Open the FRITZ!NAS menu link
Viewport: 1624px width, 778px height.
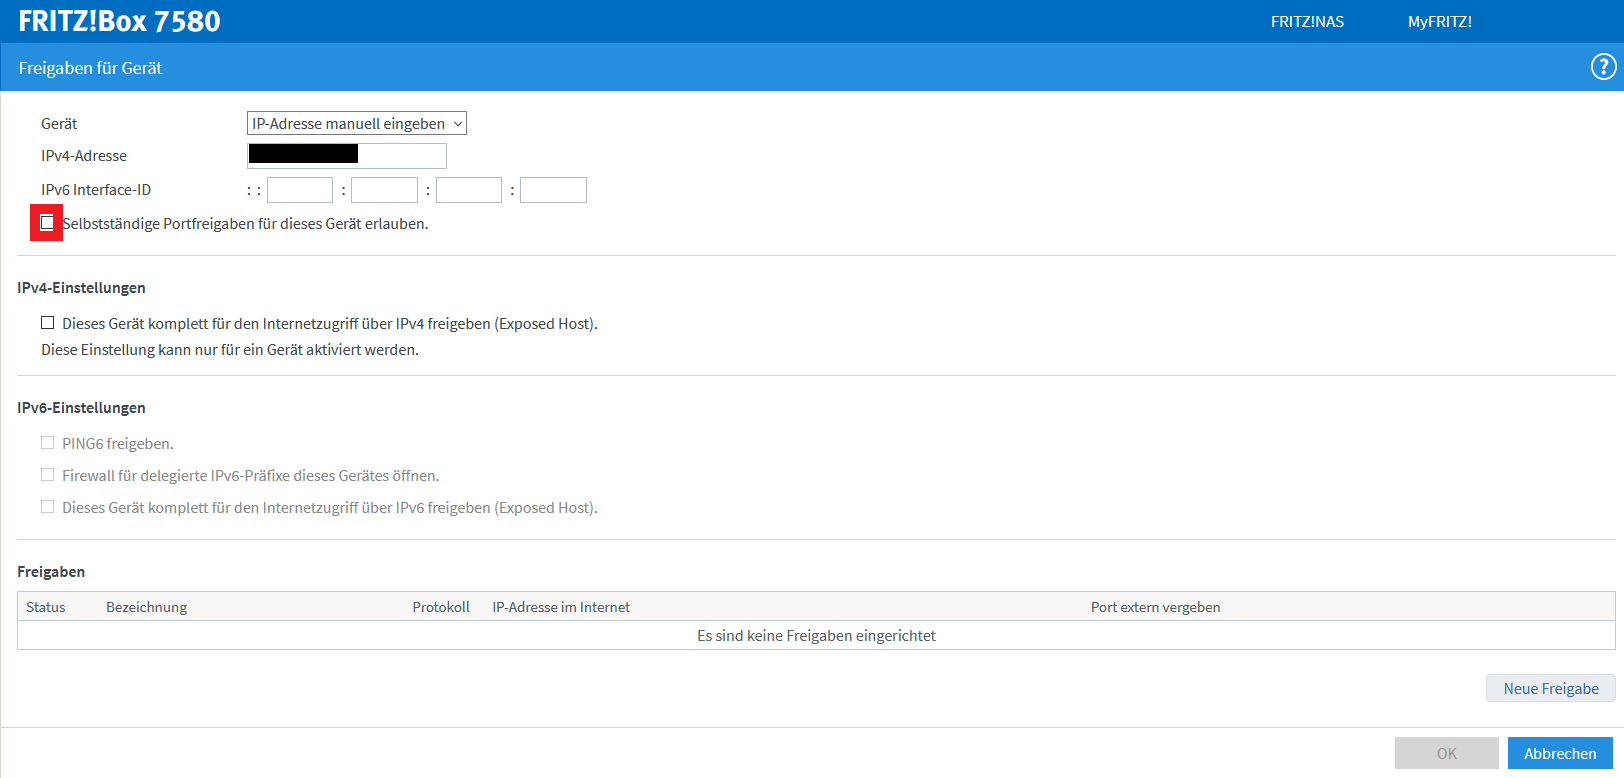1307,21
